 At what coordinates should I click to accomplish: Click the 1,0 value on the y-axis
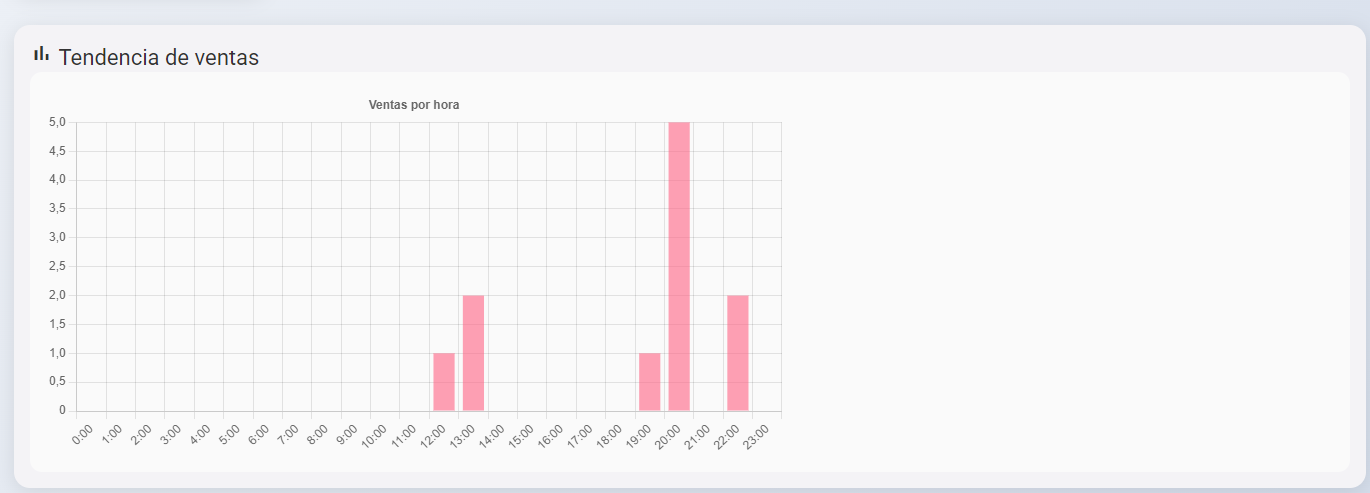58,353
